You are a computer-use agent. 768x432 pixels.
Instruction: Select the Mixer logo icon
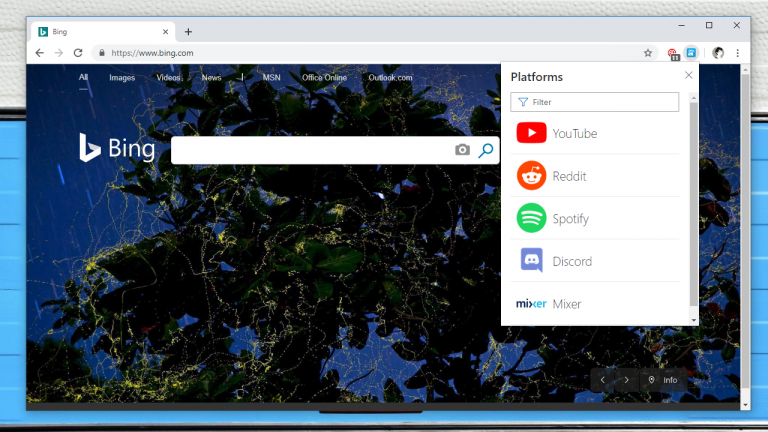(x=531, y=304)
